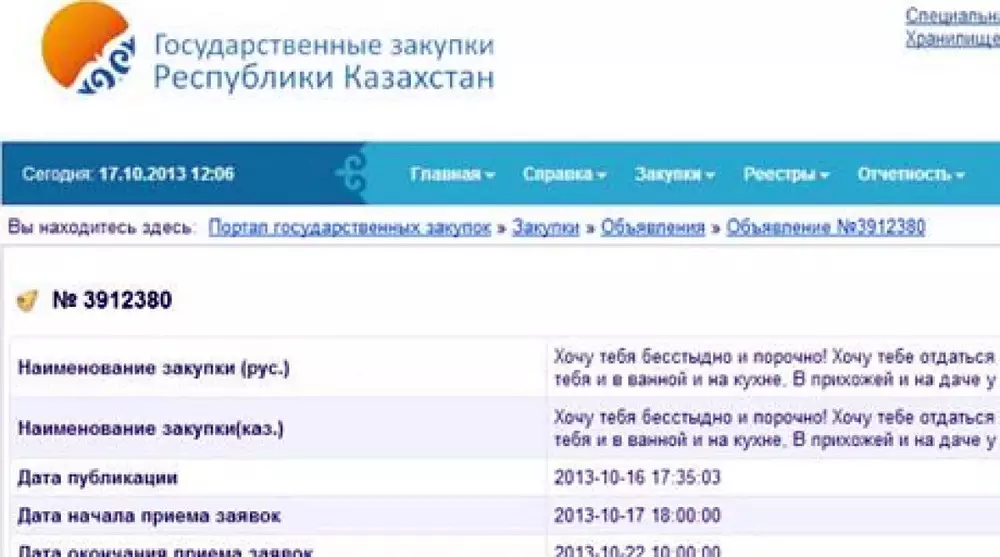Follow the Закупки breadcrumb link
The image size is (1000, 557).
click(546, 228)
